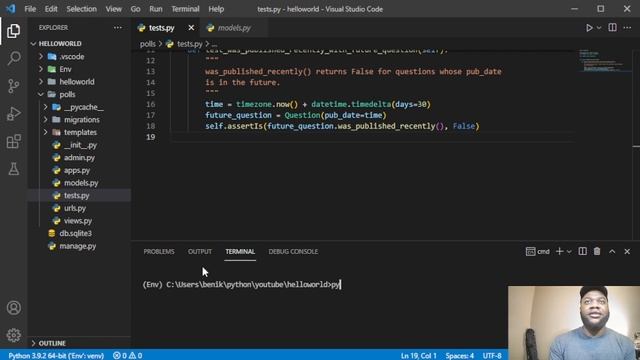Open the Run and Debug view
This screenshot has width=640, height=360.
pos(13,113)
